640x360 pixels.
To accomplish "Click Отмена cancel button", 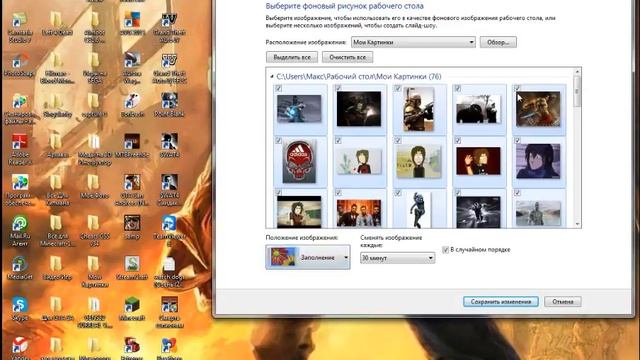I will 562,302.
